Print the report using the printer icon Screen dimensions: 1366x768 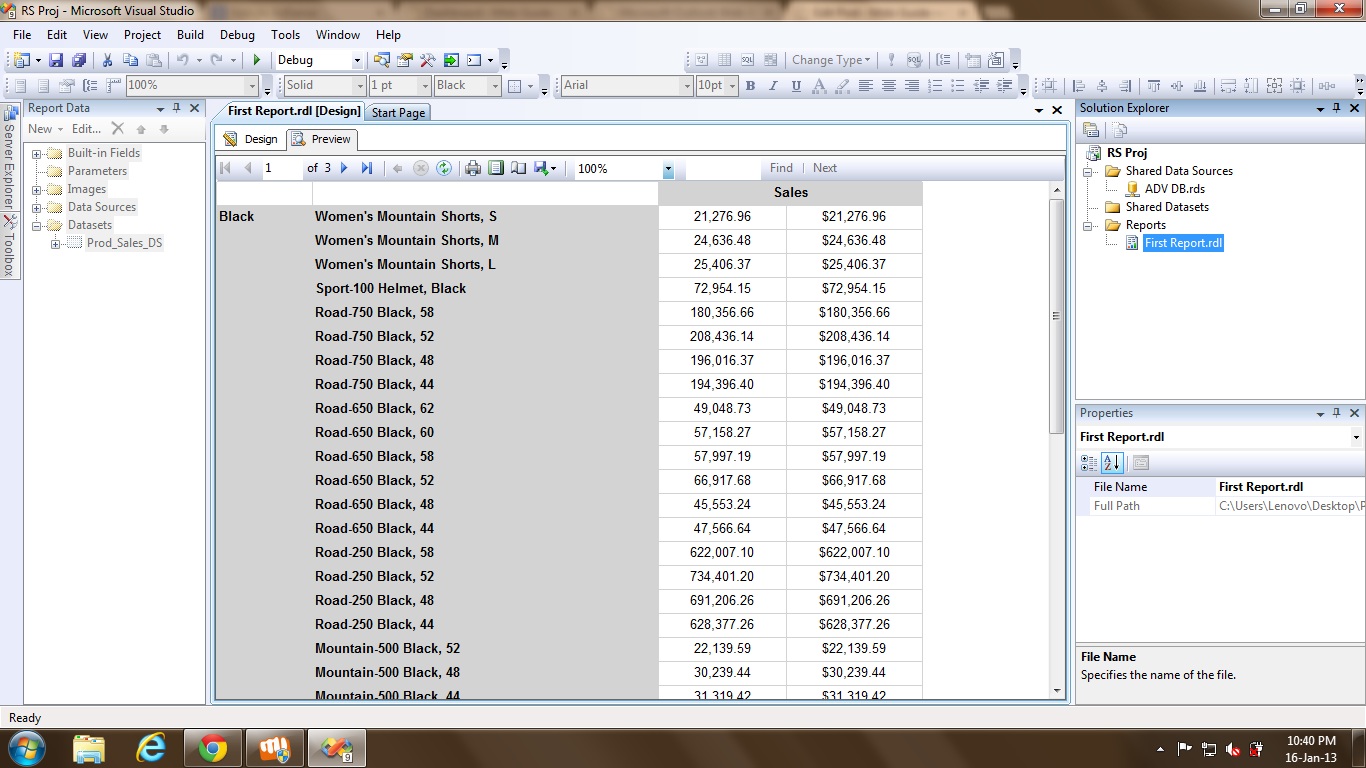click(473, 169)
